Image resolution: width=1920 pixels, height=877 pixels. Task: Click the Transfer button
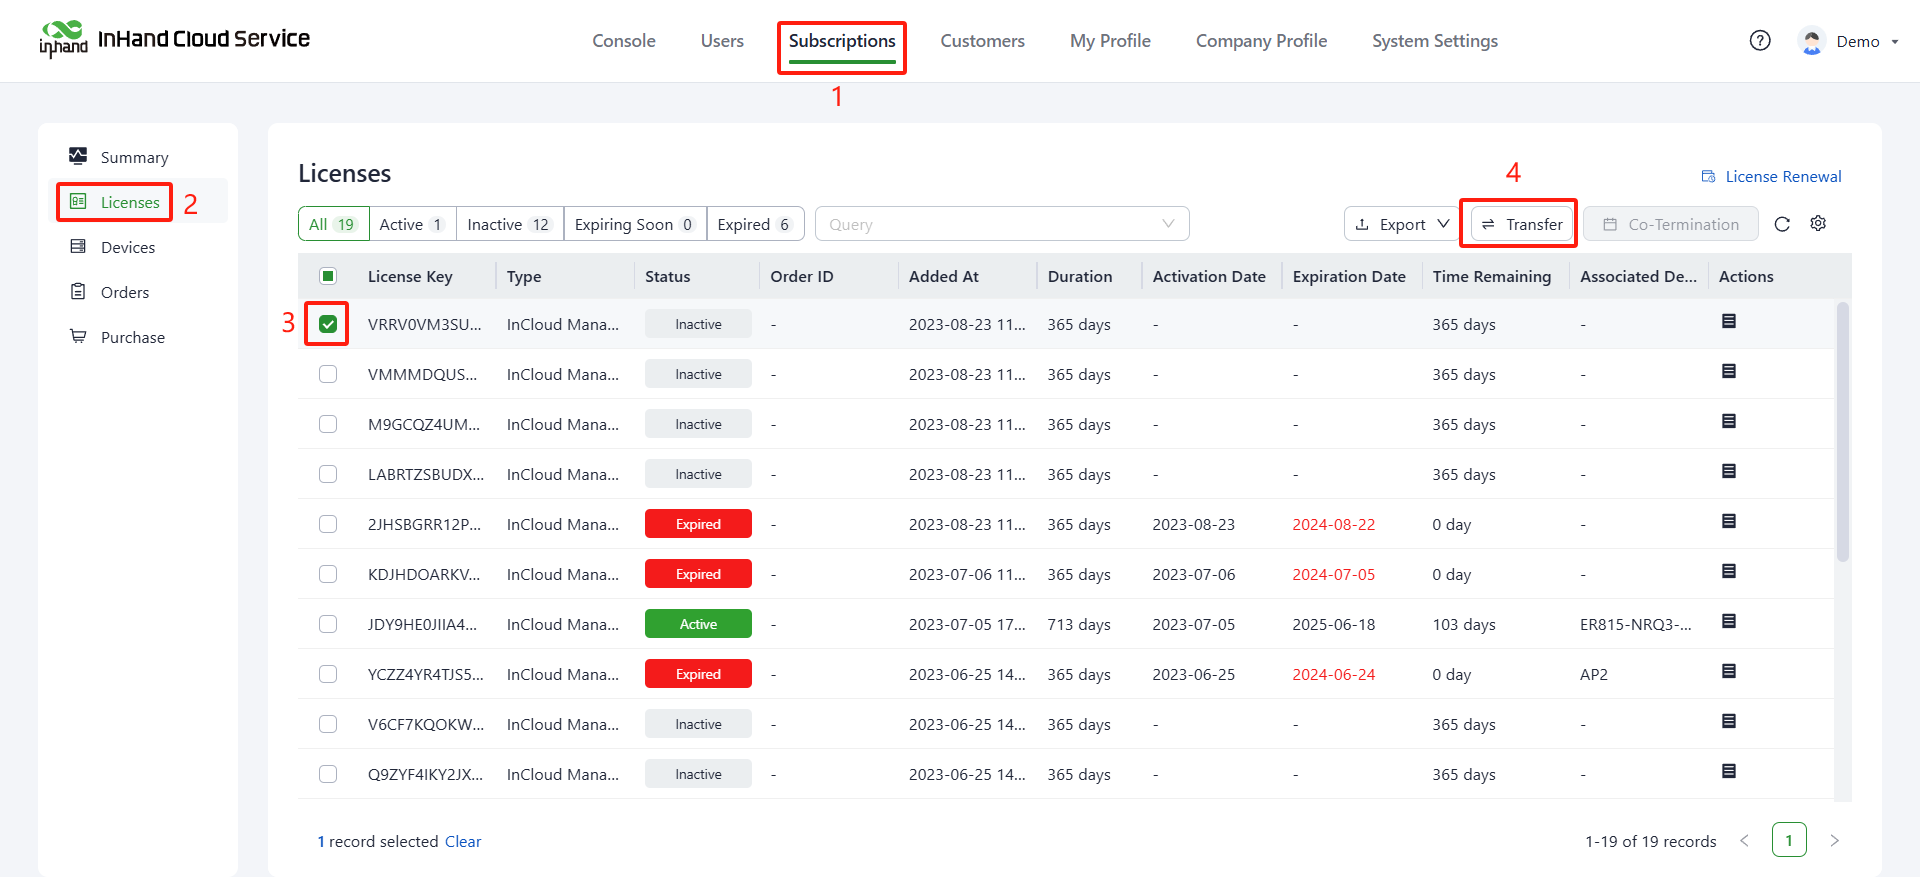coord(1523,224)
